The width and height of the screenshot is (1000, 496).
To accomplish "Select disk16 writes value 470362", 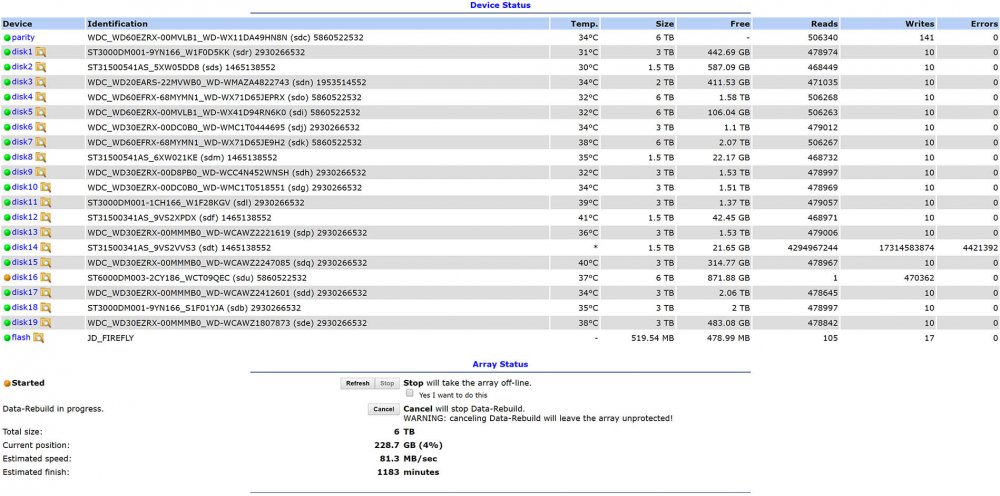I will [x=920, y=278].
